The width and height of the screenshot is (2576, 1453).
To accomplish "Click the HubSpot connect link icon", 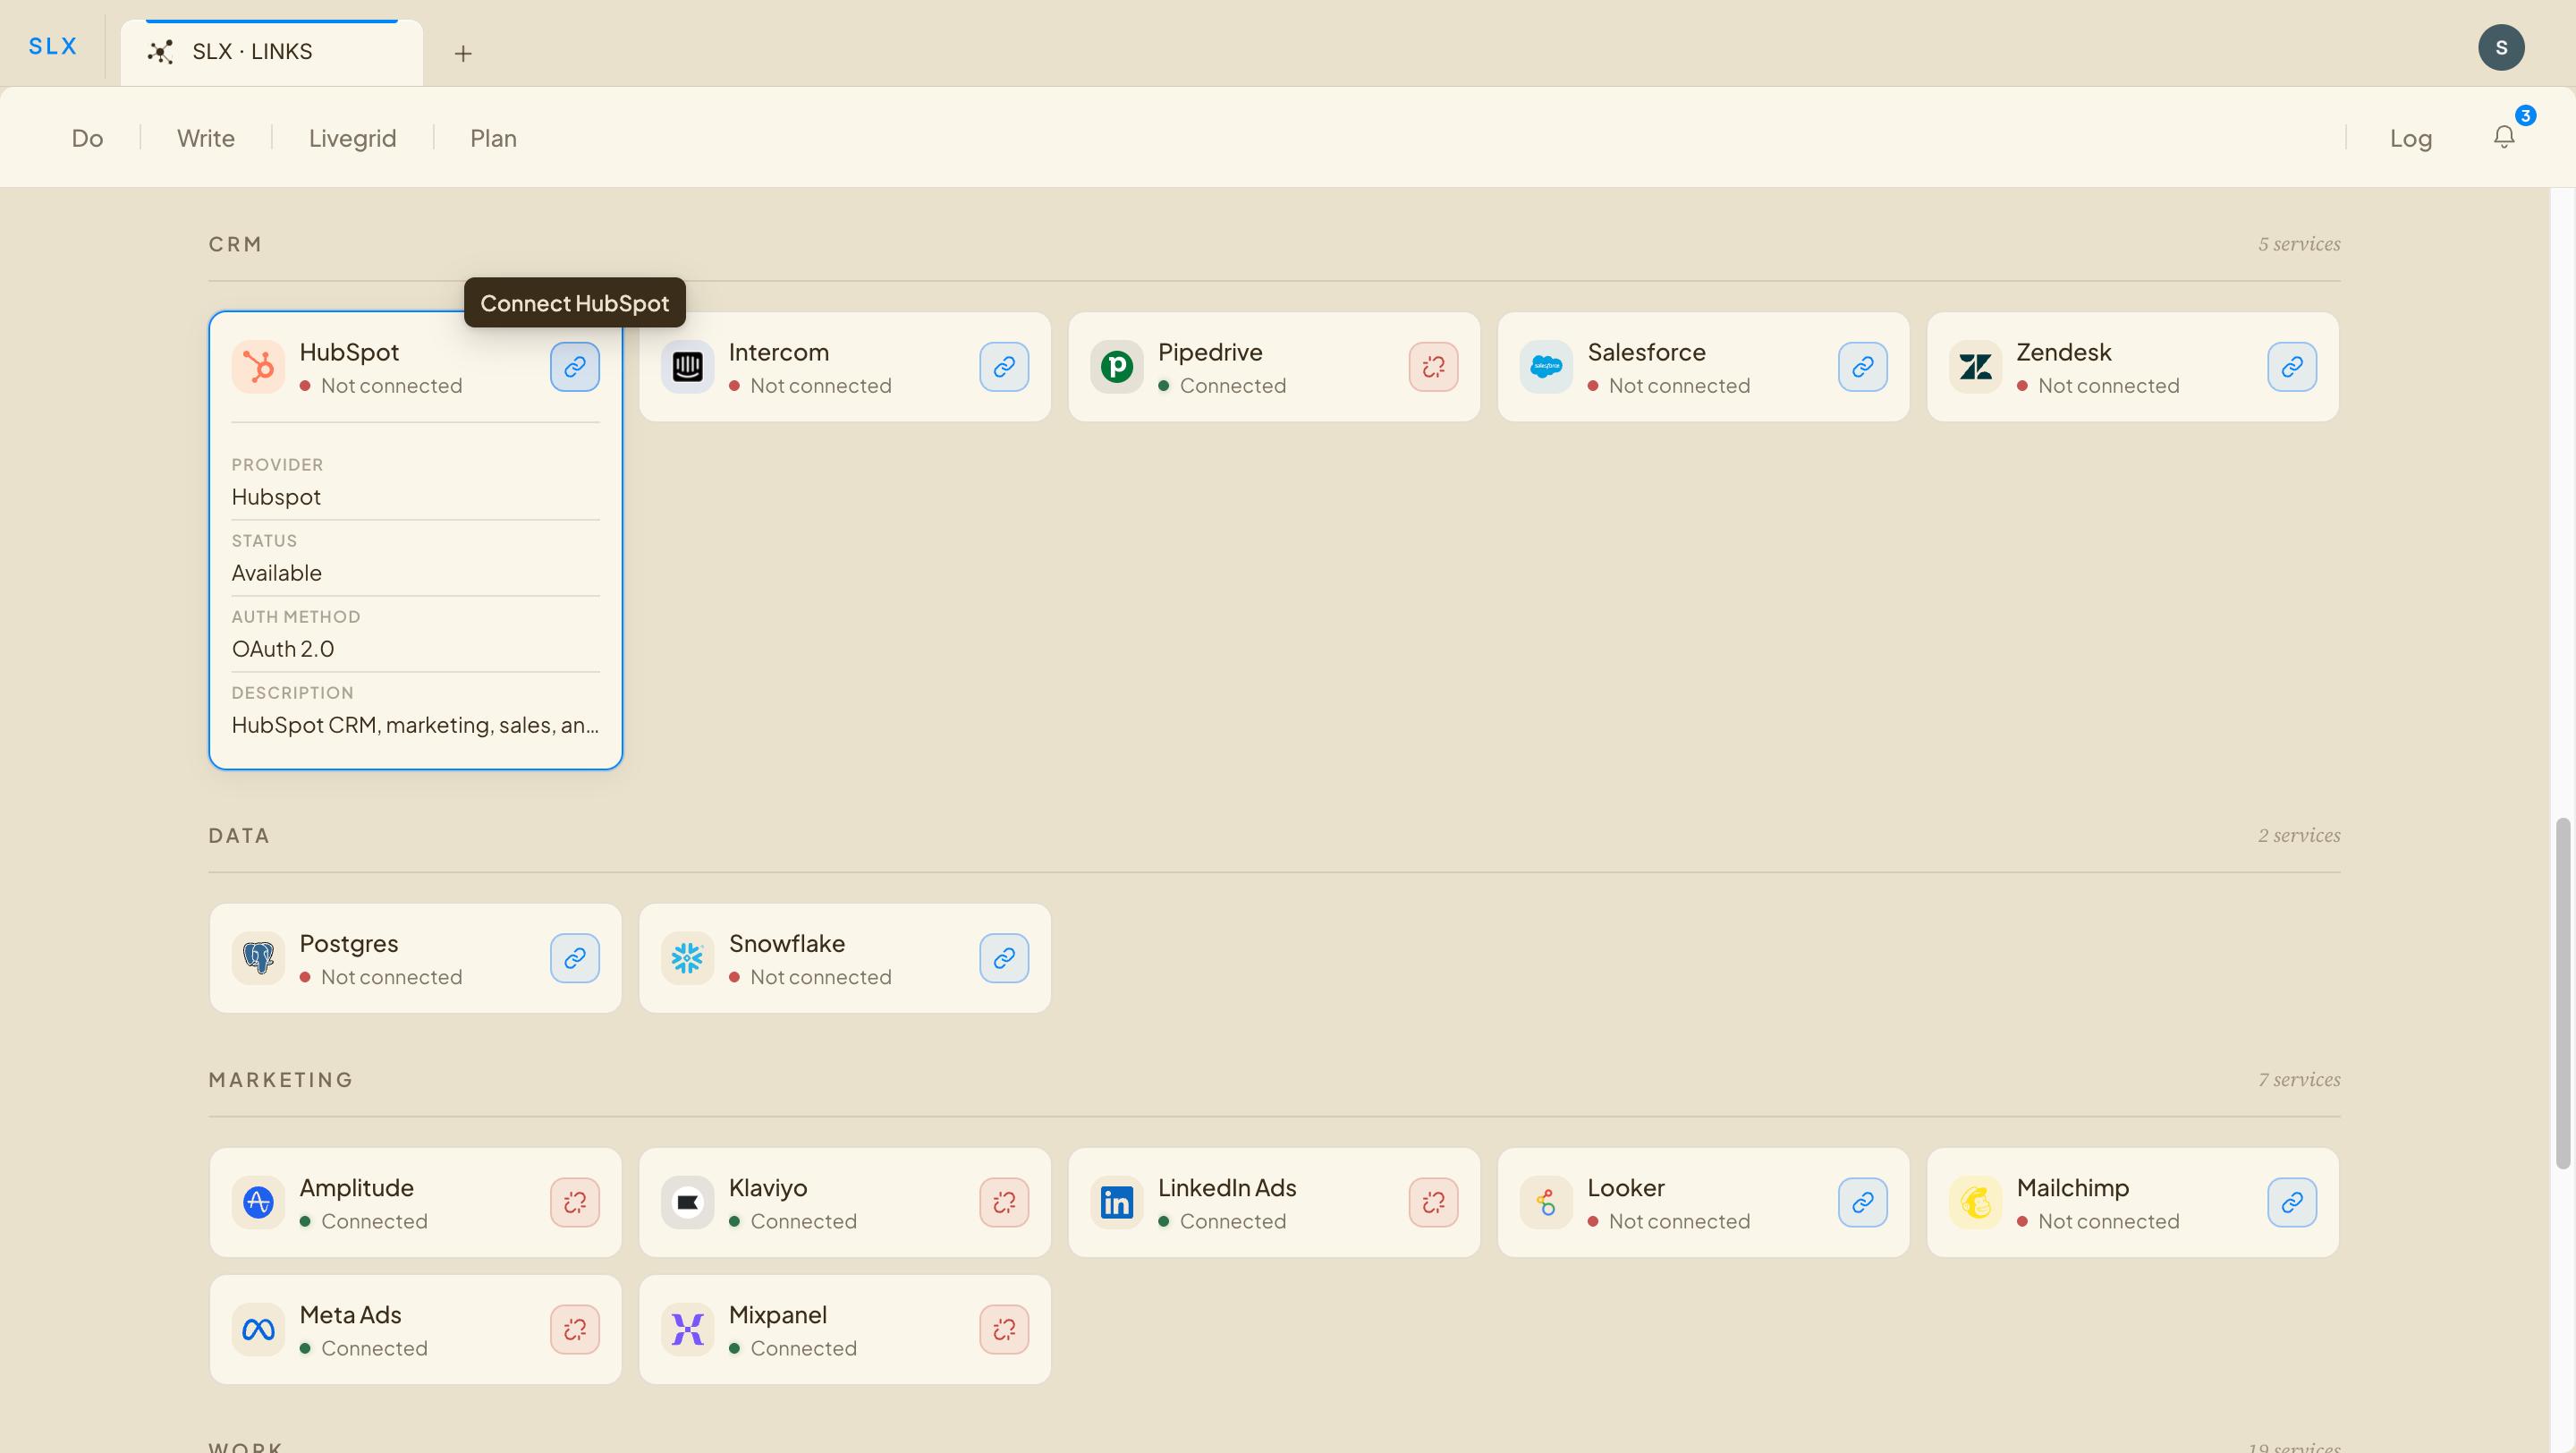I will 574,367.
